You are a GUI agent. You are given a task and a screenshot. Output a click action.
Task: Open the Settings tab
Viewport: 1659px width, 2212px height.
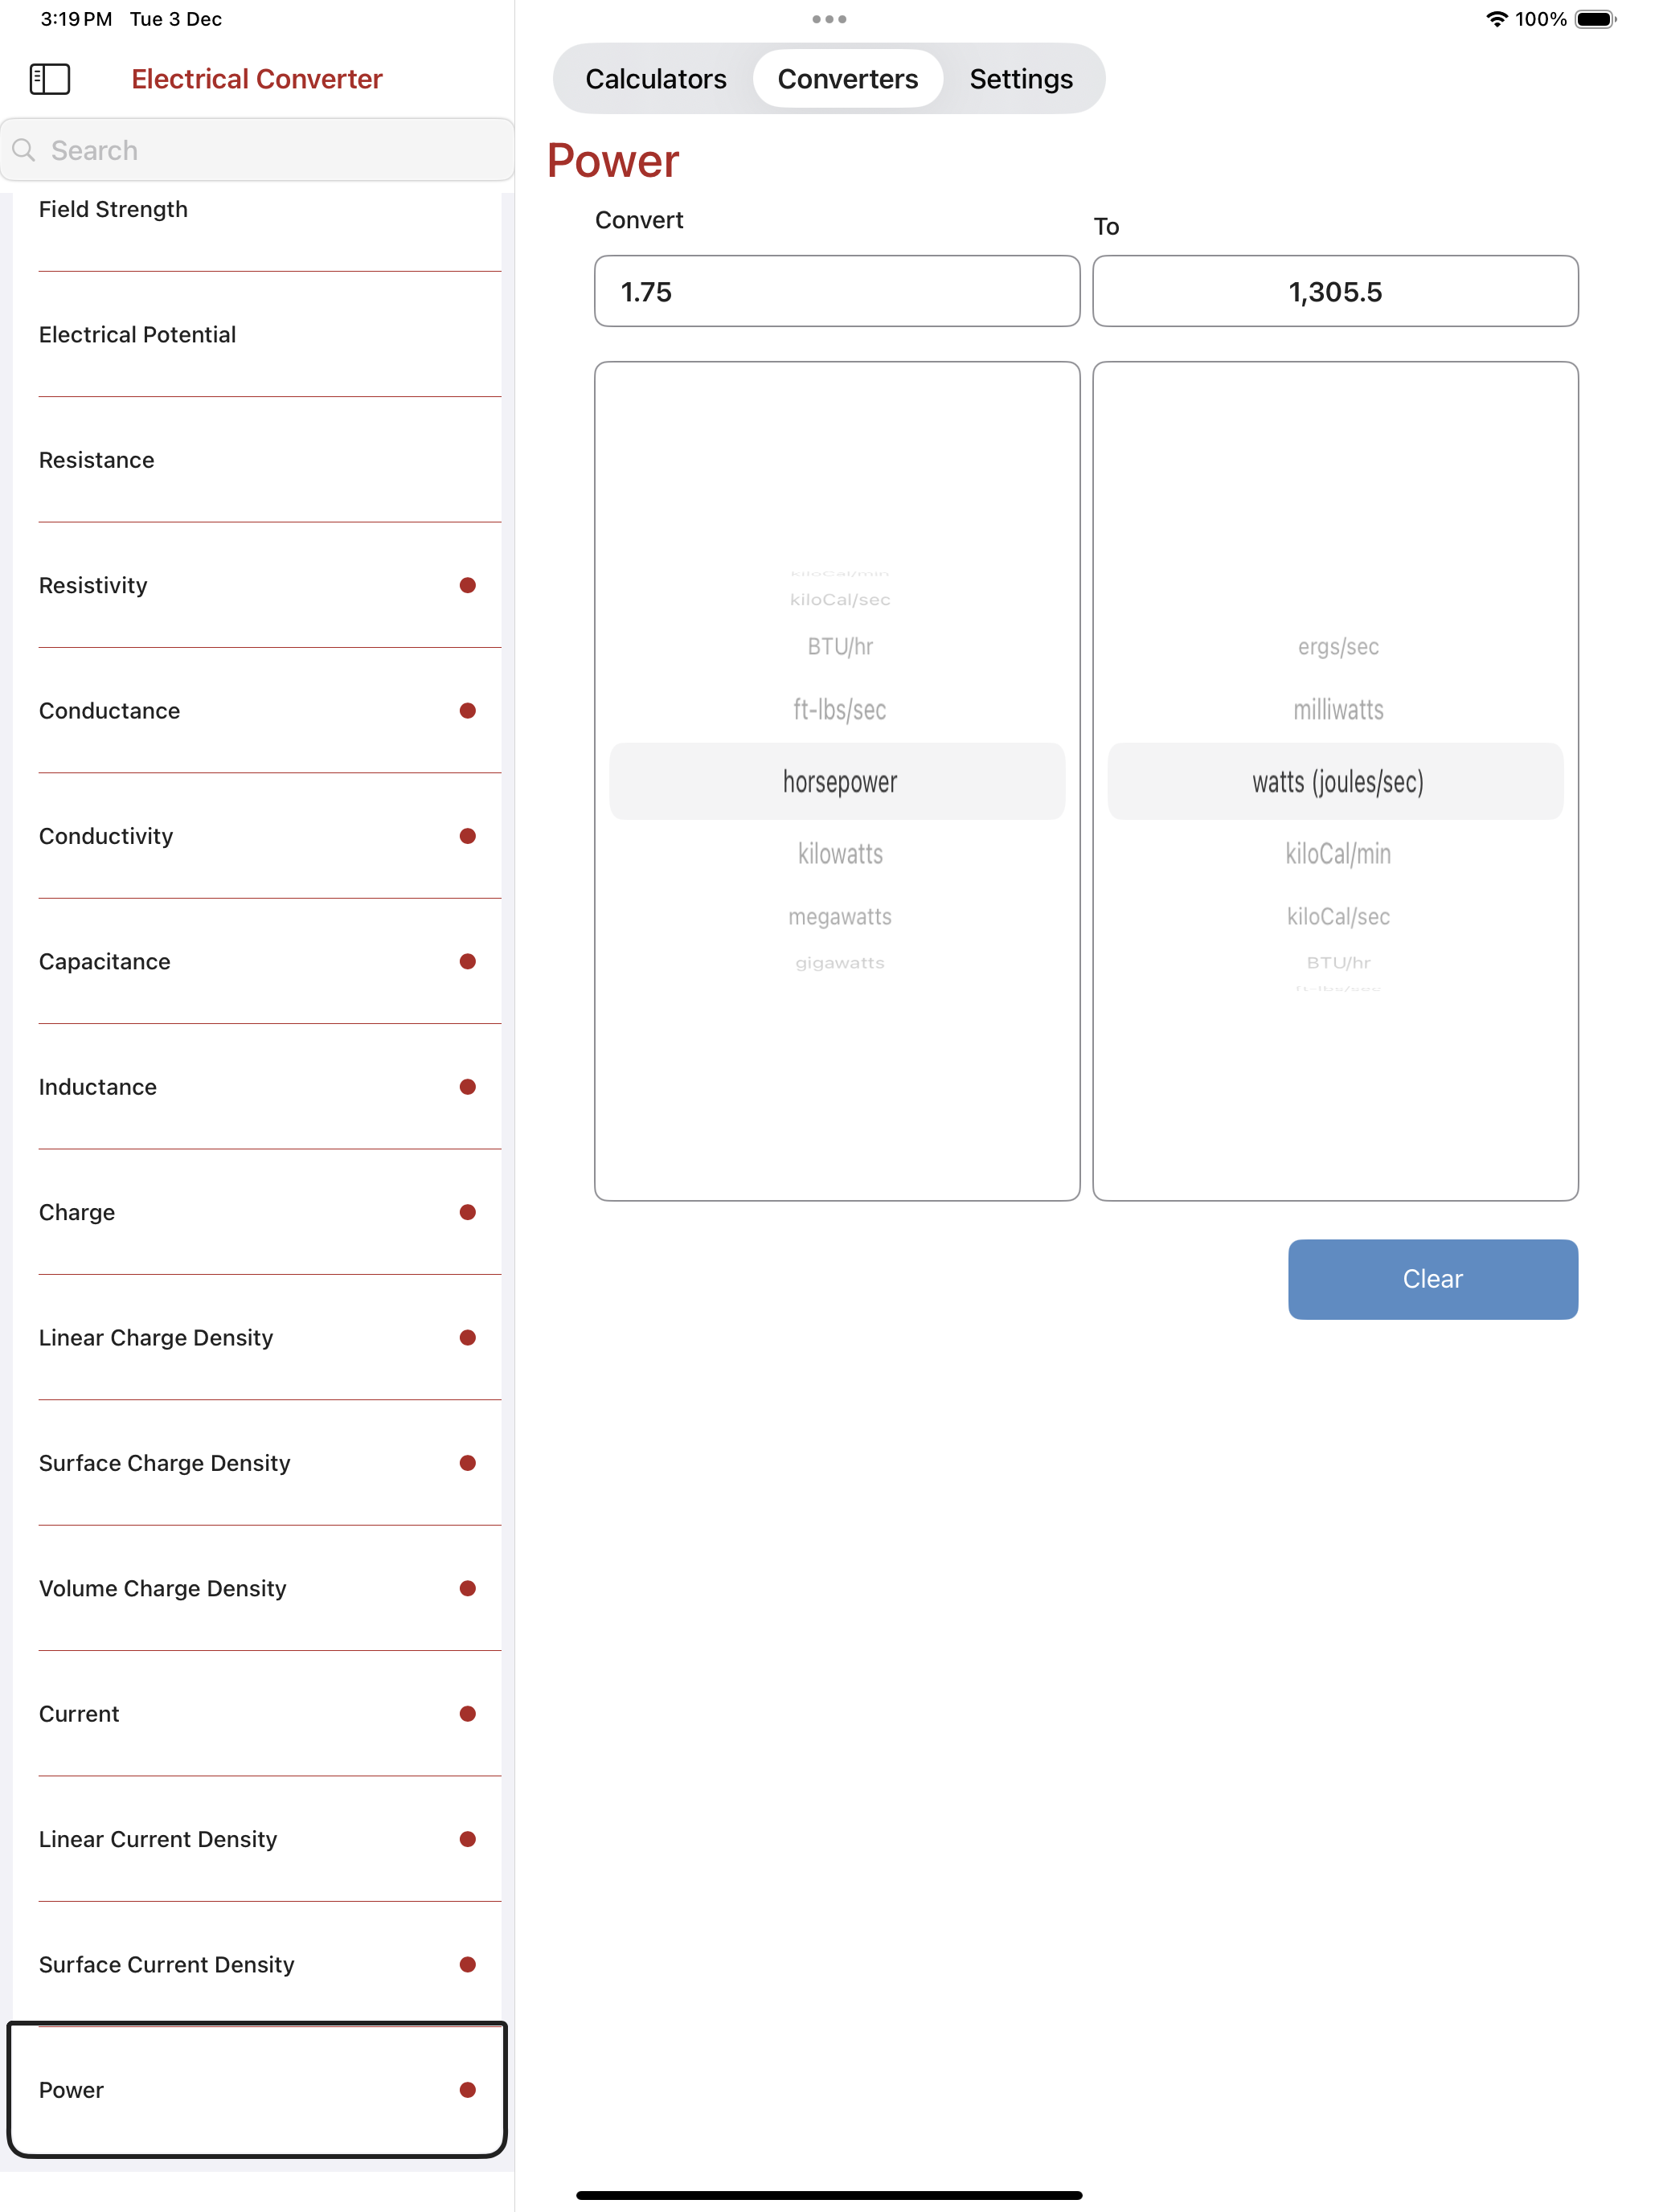point(1021,79)
